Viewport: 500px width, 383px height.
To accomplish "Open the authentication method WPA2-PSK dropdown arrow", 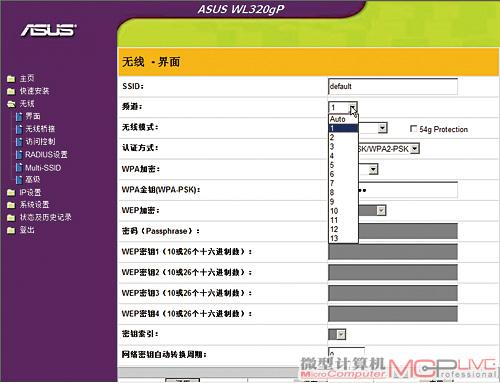I will [x=414, y=149].
